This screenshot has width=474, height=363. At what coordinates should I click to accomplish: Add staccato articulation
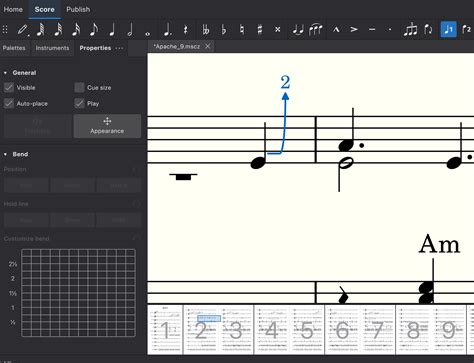pos(390,30)
